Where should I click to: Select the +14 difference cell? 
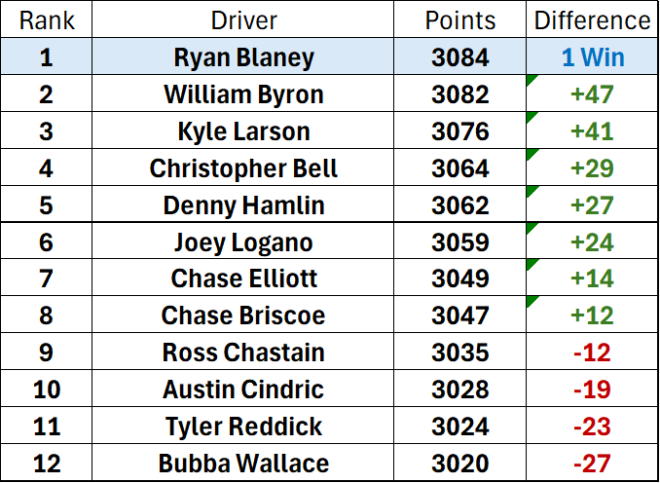point(592,278)
